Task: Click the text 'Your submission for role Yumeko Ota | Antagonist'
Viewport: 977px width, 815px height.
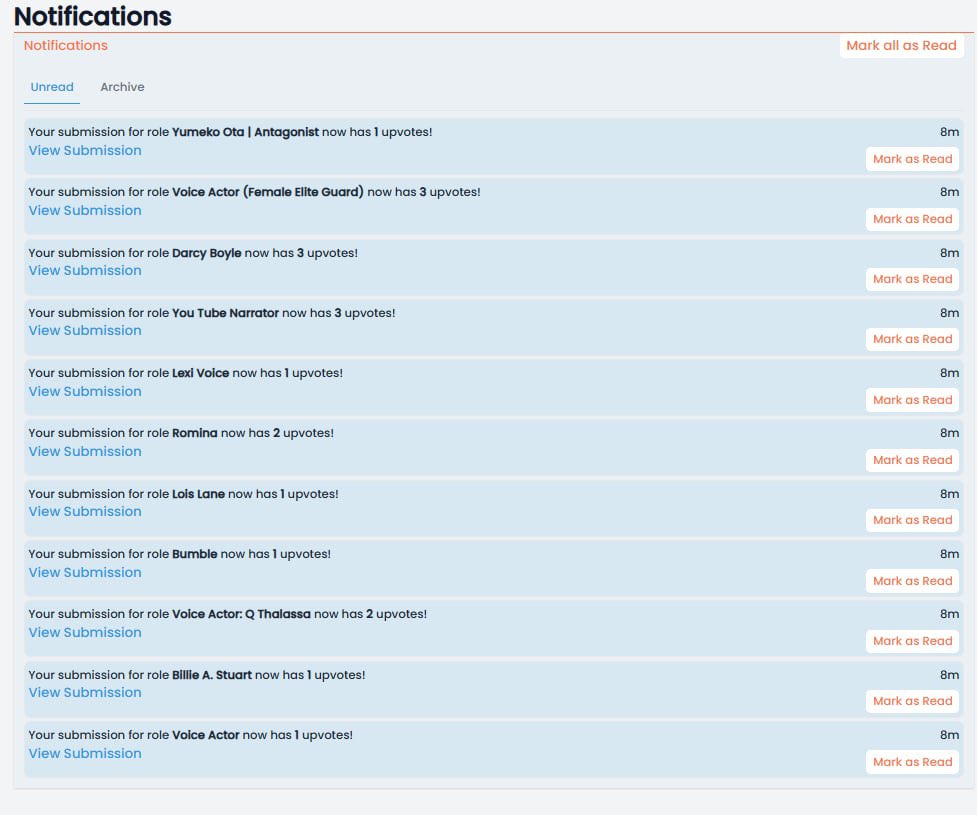Action: (173, 132)
